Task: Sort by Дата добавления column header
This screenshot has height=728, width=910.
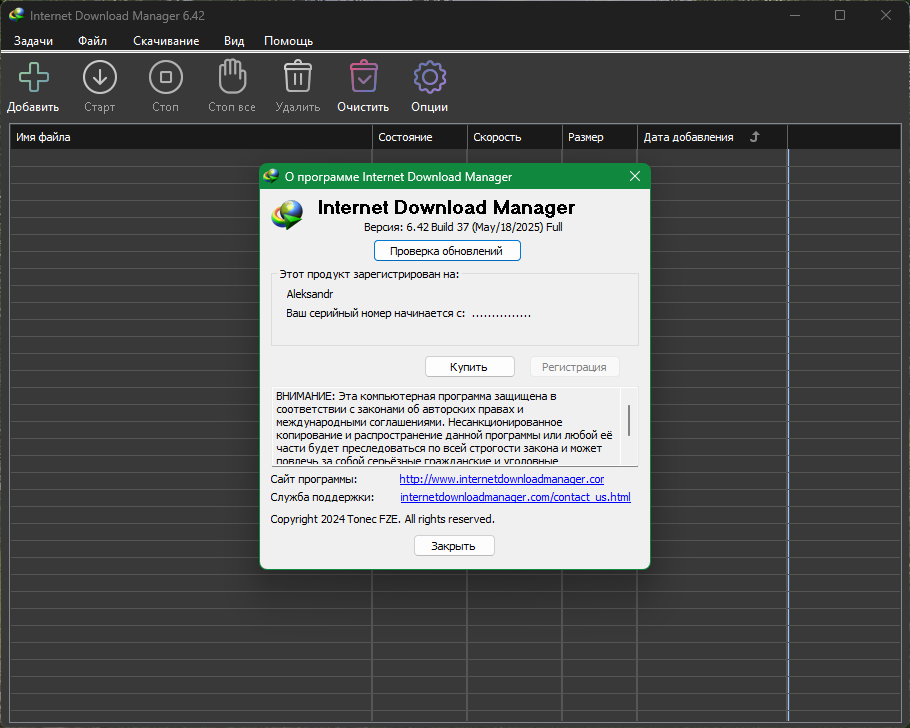Action: pyautogui.click(x=712, y=137)
